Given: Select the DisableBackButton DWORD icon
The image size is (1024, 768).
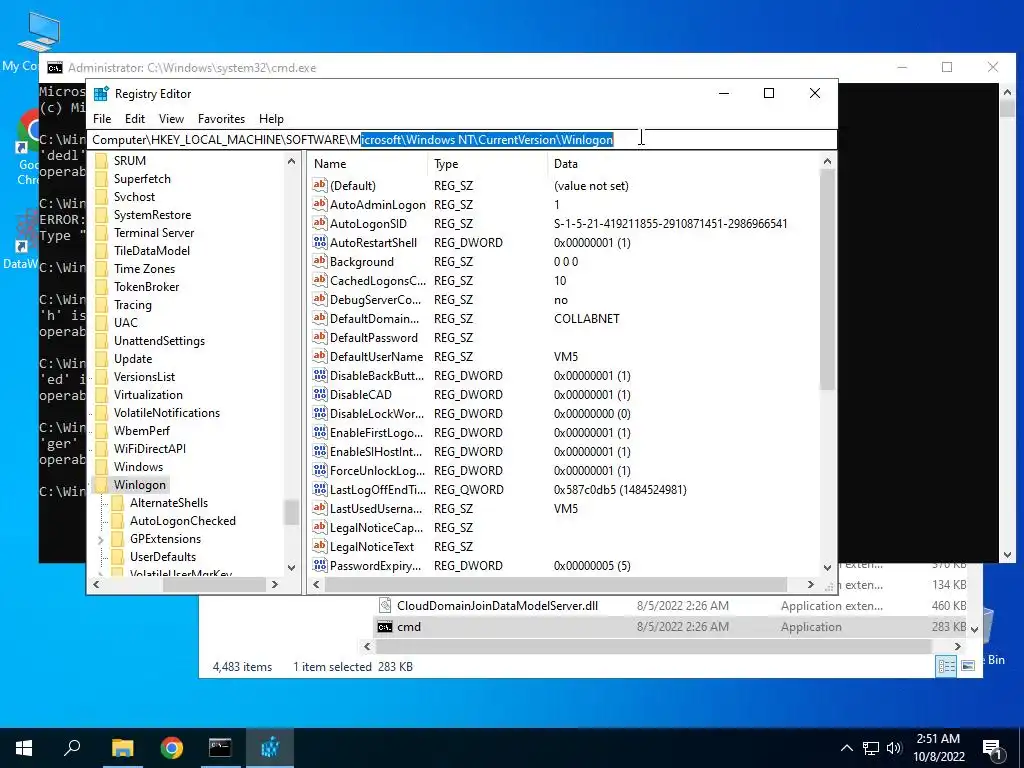Looking at the screenshot, I should point(319,375).
